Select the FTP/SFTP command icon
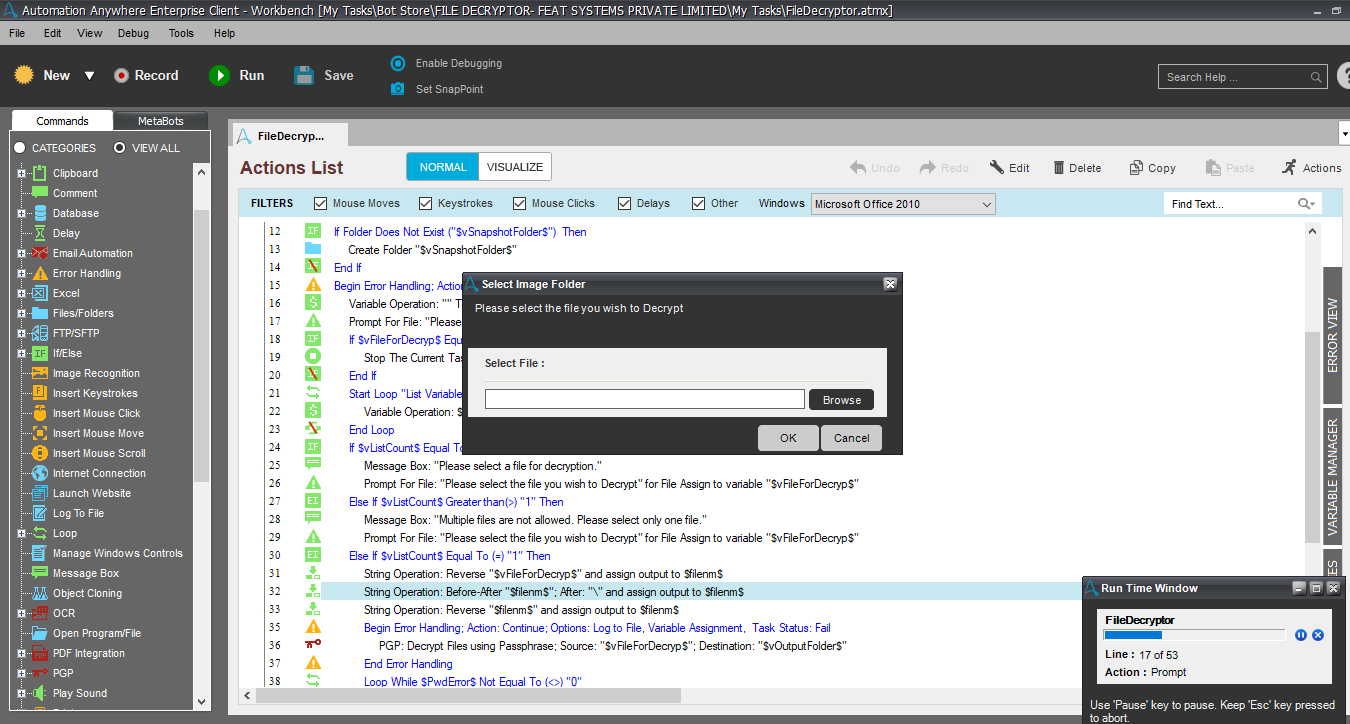The height and width of the screenshot is (724, 1350). click(x=40, y=333)
